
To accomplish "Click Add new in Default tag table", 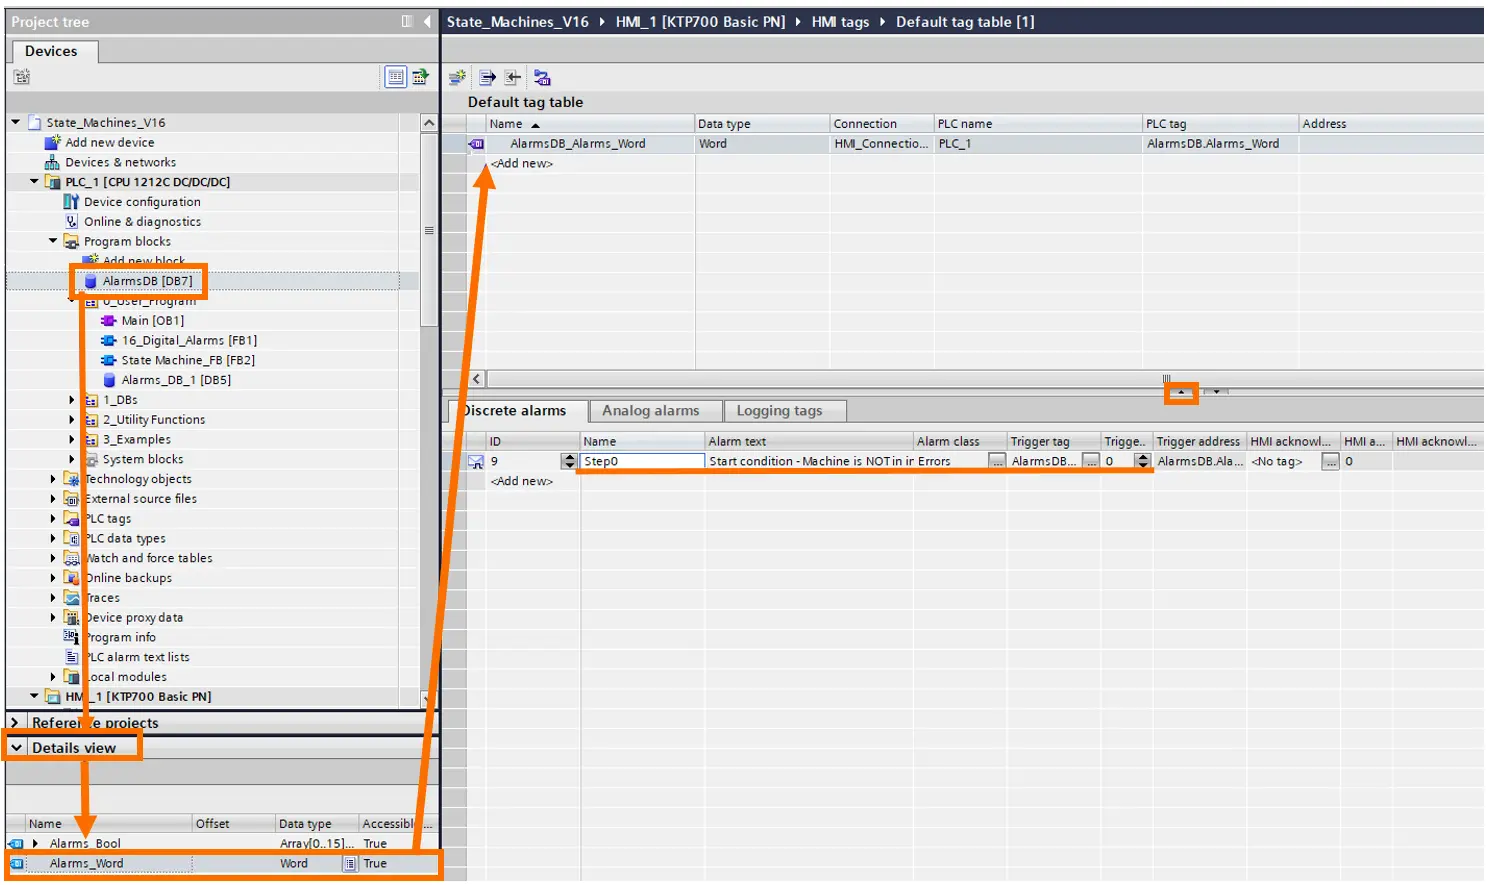I will [522, 163].
